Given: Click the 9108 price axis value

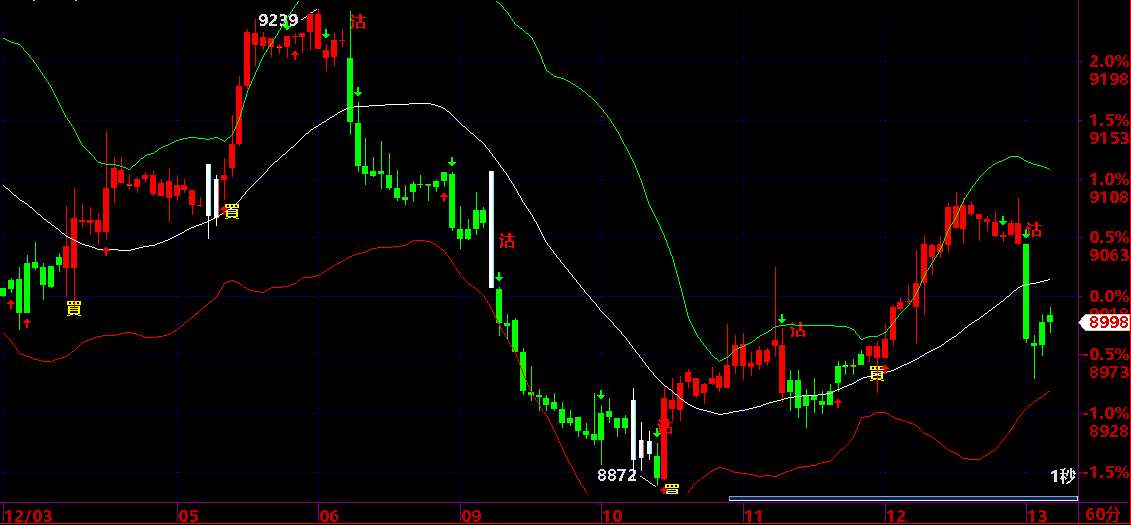Looking at the screenshot, I should click(x=1109, y=196).
